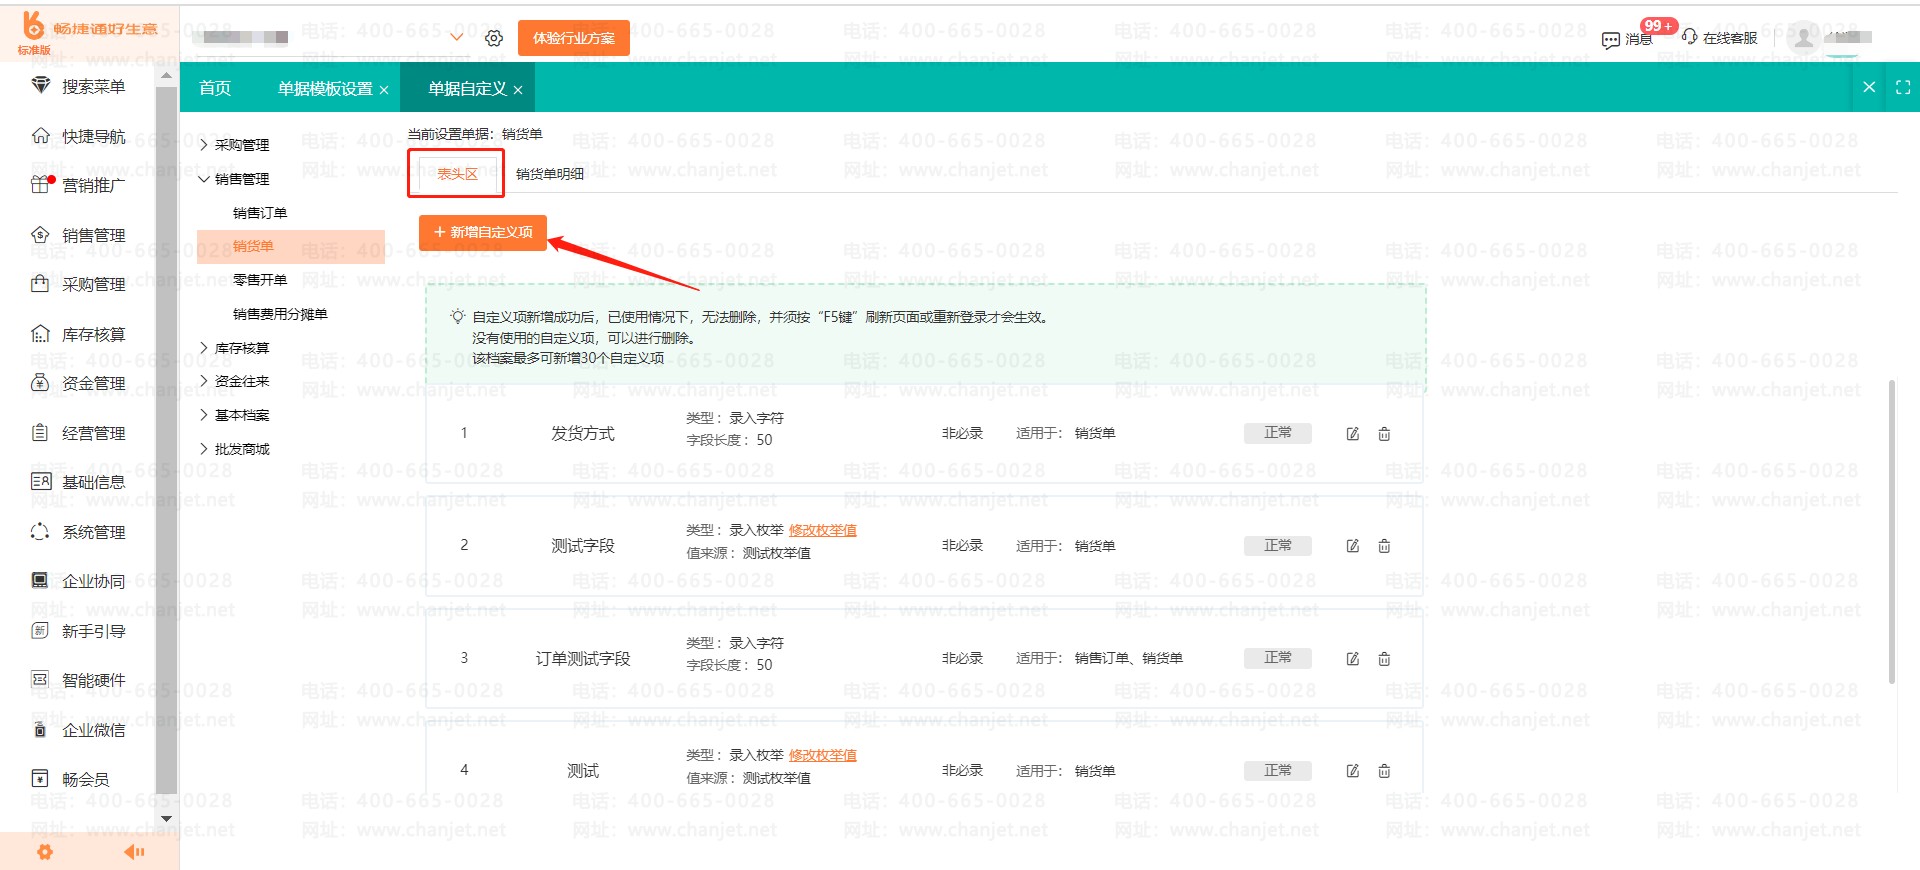Screen dimensions: 1920x870
Task: Click edit icon for 发货方式 row
Action: (x=1352, y=434)
